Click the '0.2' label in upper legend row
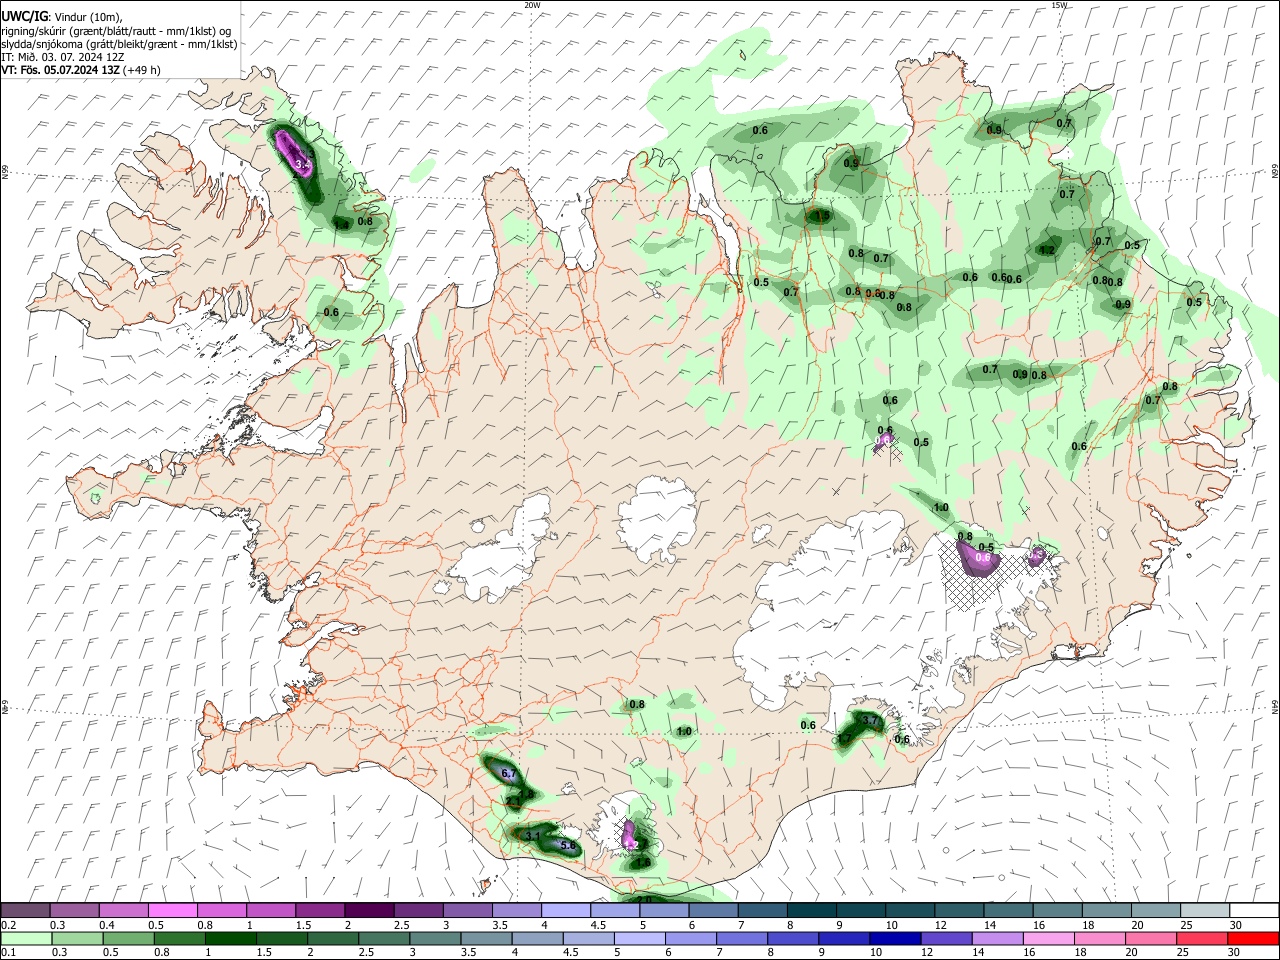The width and height of the screenshot is (1280, 960). pos(9,925)
